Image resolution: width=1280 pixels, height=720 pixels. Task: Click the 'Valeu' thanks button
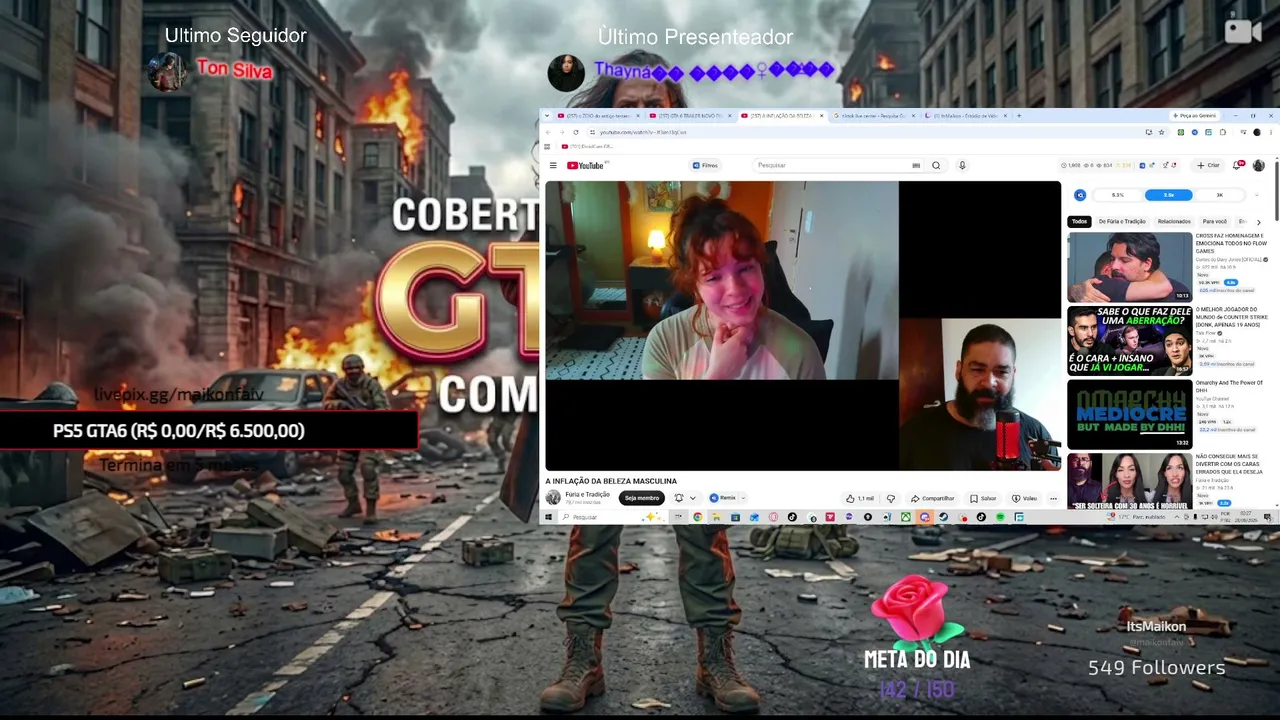click(x=1024, y=498)
